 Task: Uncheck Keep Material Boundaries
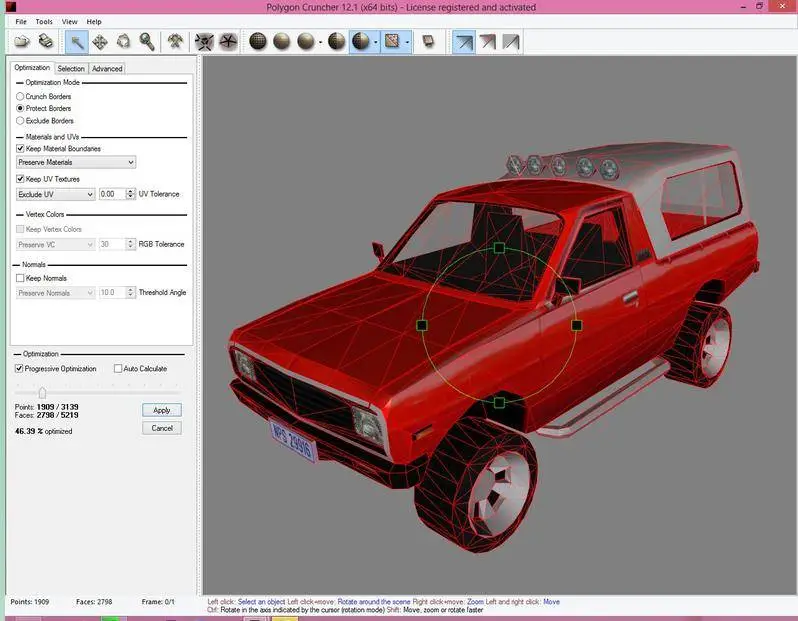(x=20, y=149)
